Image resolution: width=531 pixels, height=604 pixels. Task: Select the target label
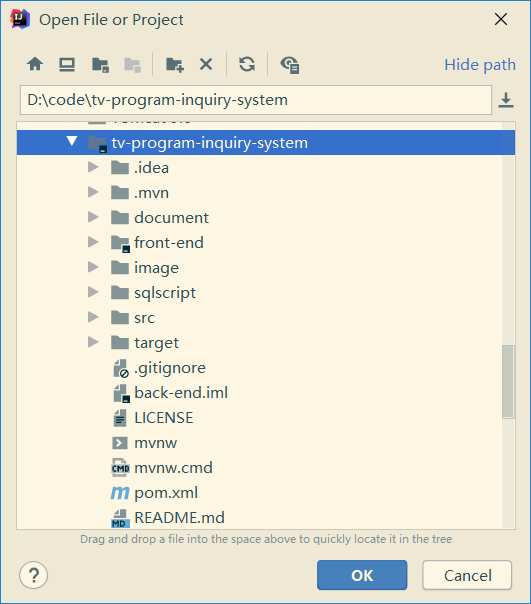coord(156,343)
